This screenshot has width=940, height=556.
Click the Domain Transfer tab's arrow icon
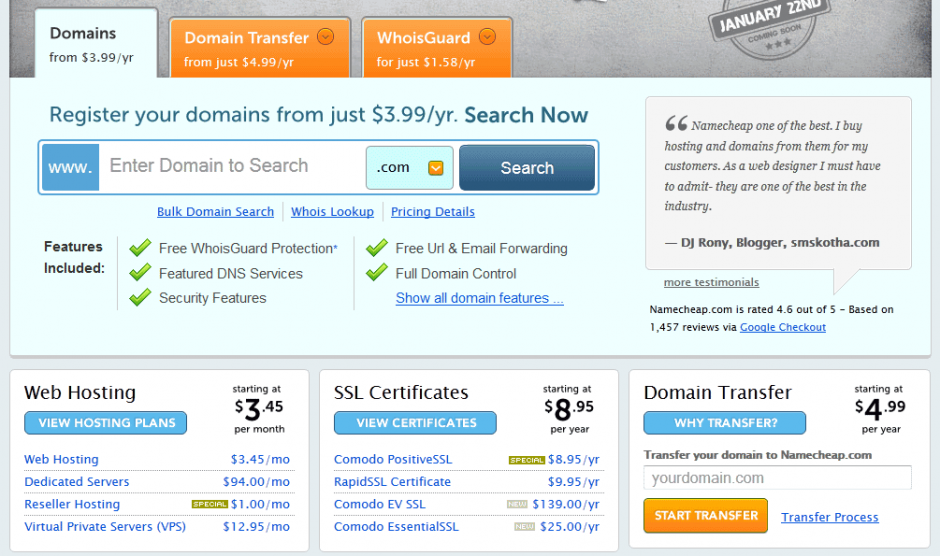pyautogui.click(x=326, y=37)
